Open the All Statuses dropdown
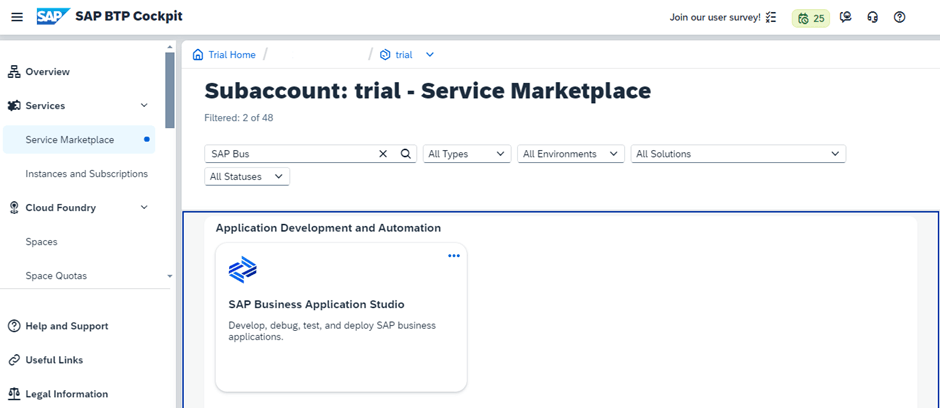Image resolution: width=940 pixels, height=408 pixels. pos(247,177)
